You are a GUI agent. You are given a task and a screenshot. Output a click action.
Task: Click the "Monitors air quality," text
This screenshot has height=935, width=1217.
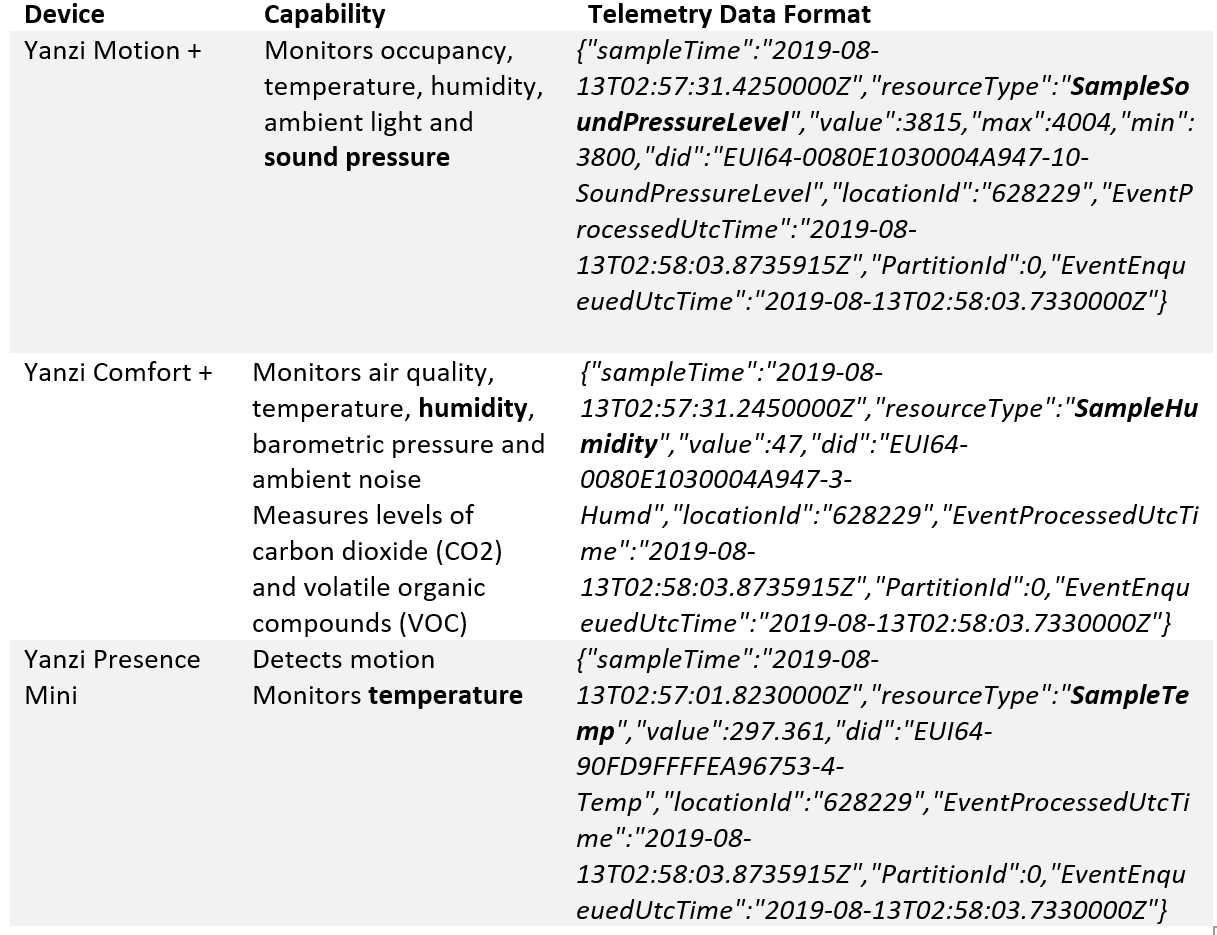(373, 373)
